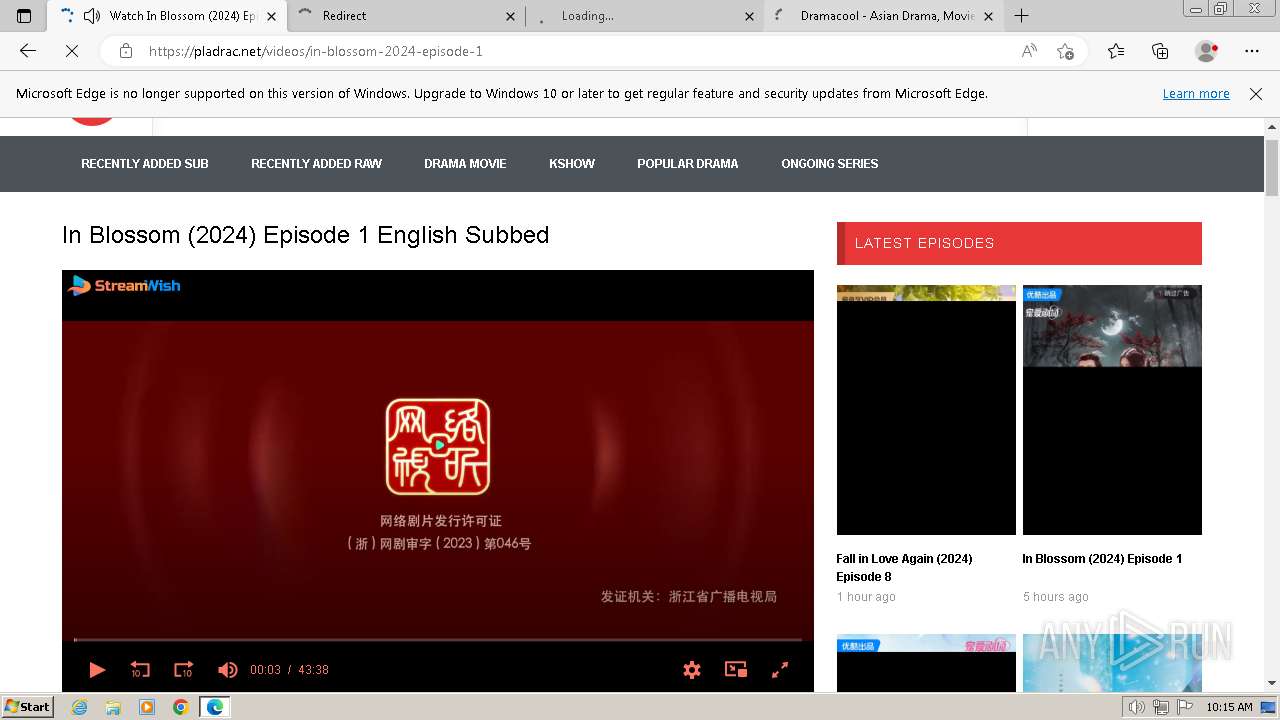The image size is (1280, 720).
Task: Close the Dramacool tab
Action: tap(989, 16)
